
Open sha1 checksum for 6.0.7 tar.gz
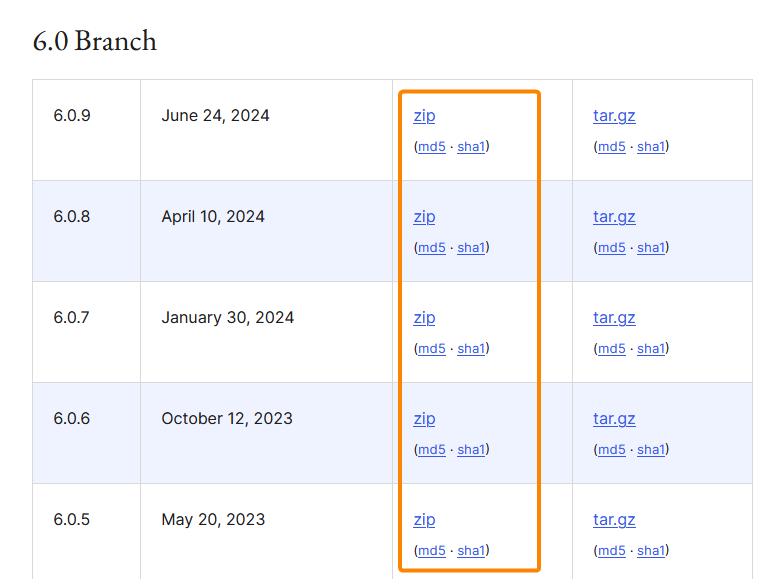pyautogui.click(x=651, y=349)
